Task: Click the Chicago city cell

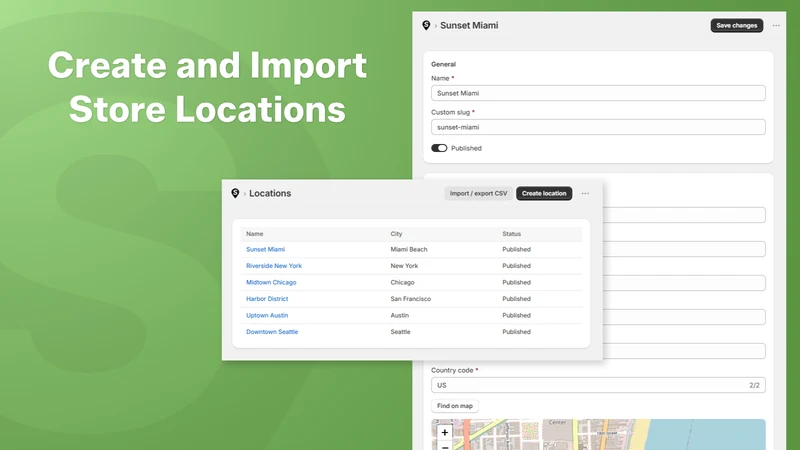Action: coord(402,282)
